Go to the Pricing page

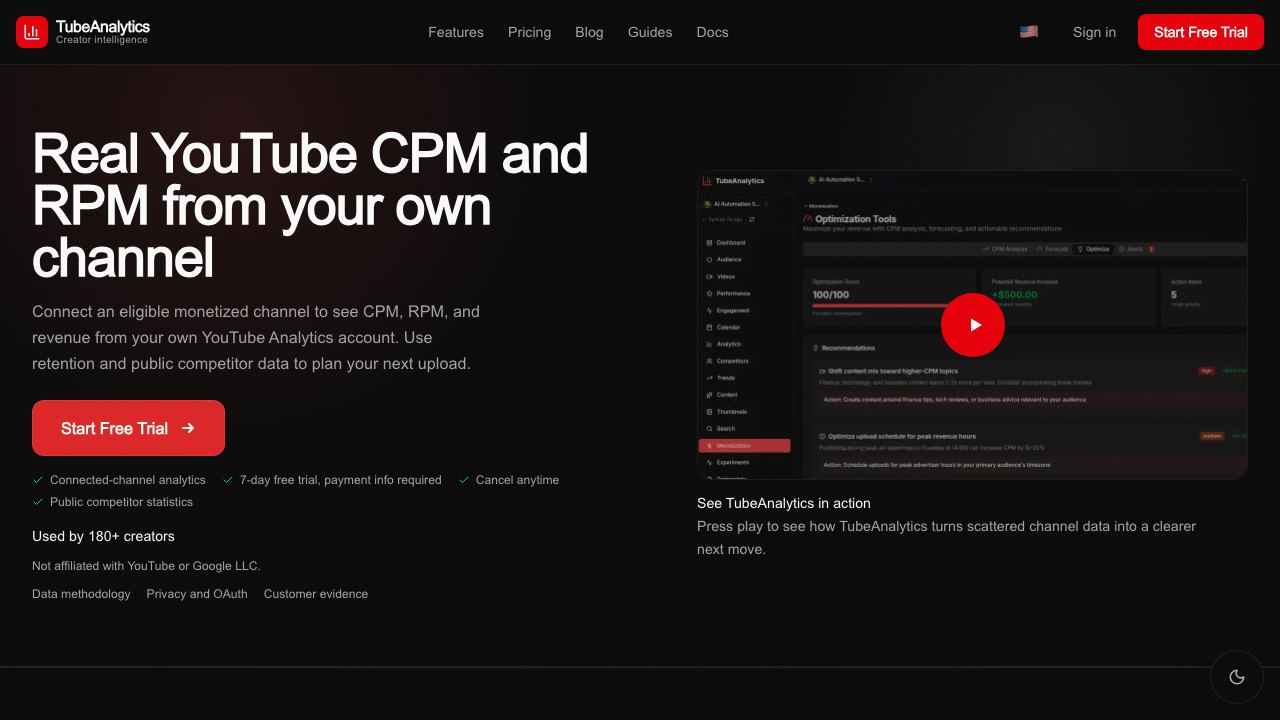click(x=529, y=32)
